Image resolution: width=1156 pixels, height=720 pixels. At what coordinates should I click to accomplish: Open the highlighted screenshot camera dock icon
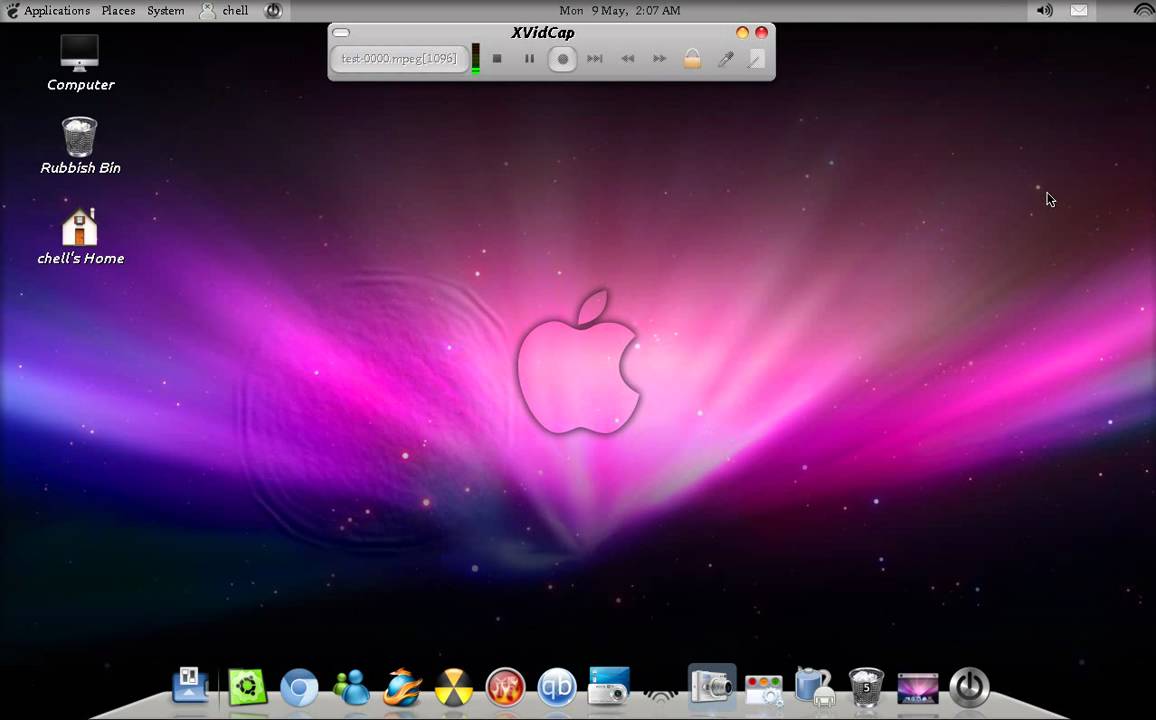[712, 685]
